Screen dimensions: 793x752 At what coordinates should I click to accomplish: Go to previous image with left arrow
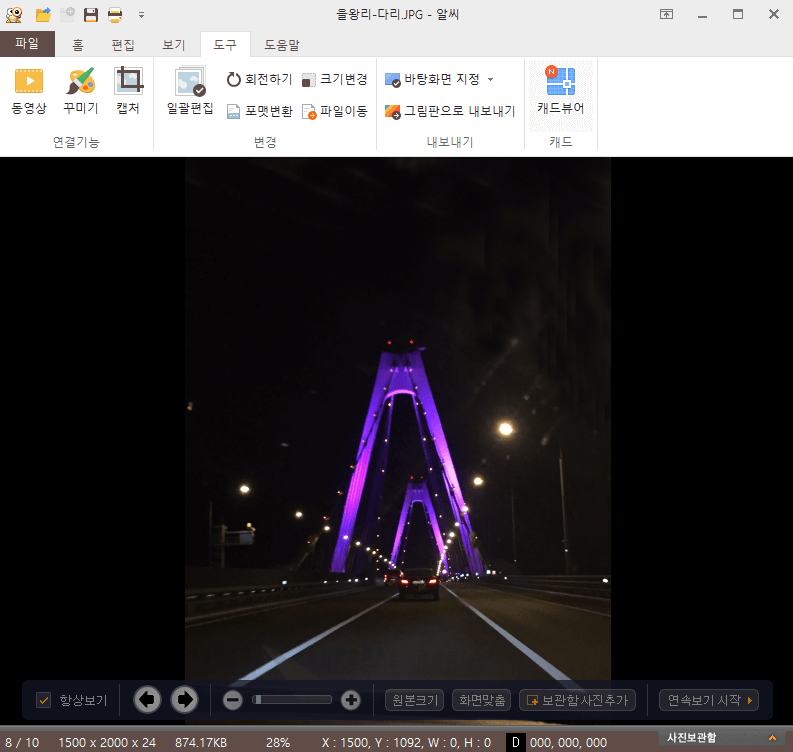tap(147, 700)
